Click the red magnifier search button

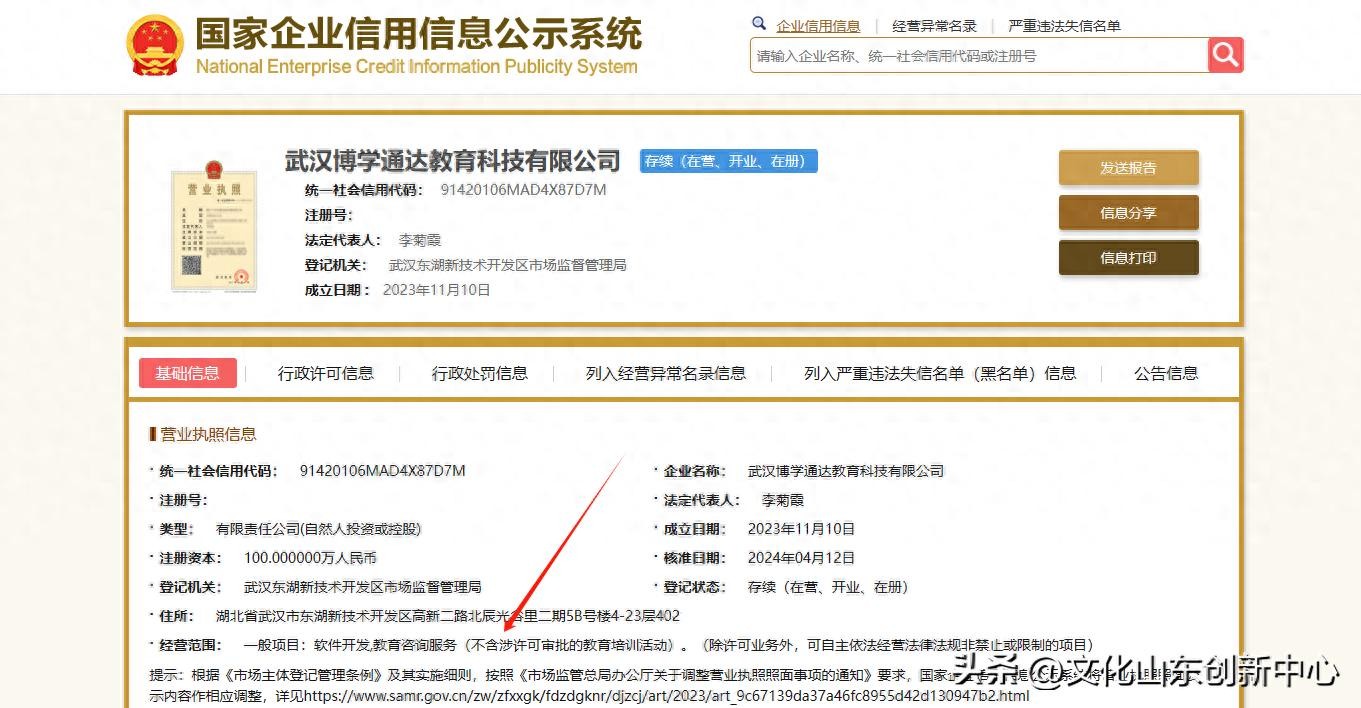pos(1225,55)
